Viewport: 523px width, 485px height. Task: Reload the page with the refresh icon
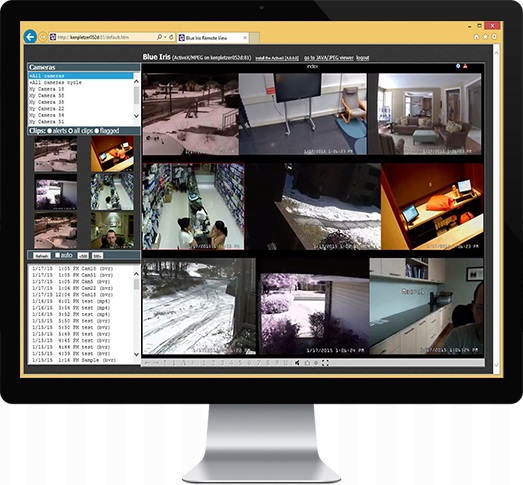click(171, 37)
